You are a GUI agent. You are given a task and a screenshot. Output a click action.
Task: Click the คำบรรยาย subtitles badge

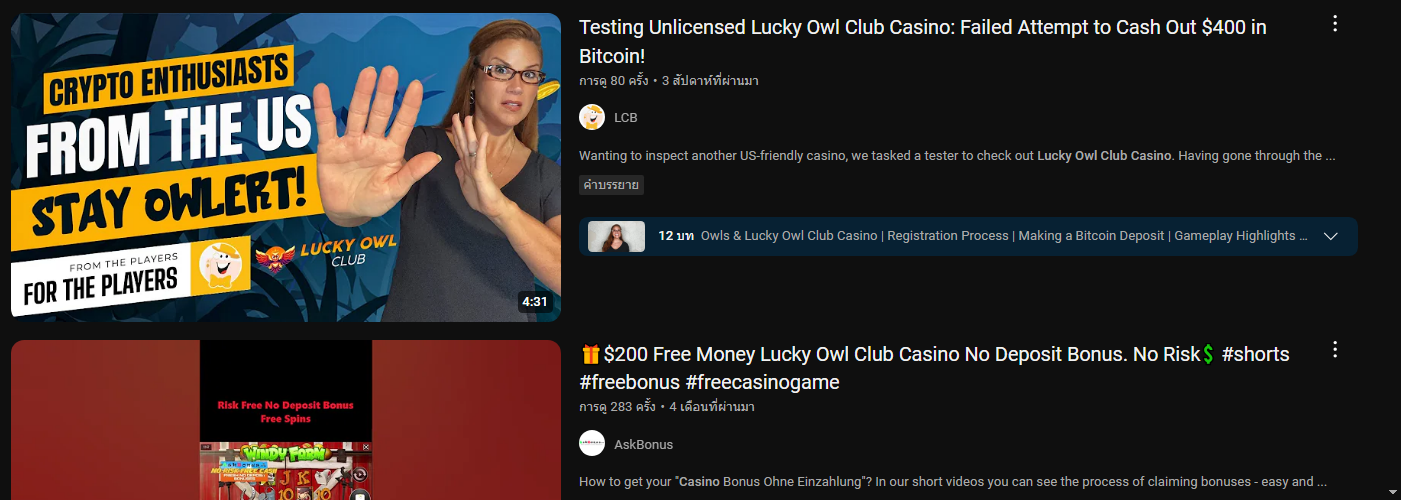tap(611, 185)
